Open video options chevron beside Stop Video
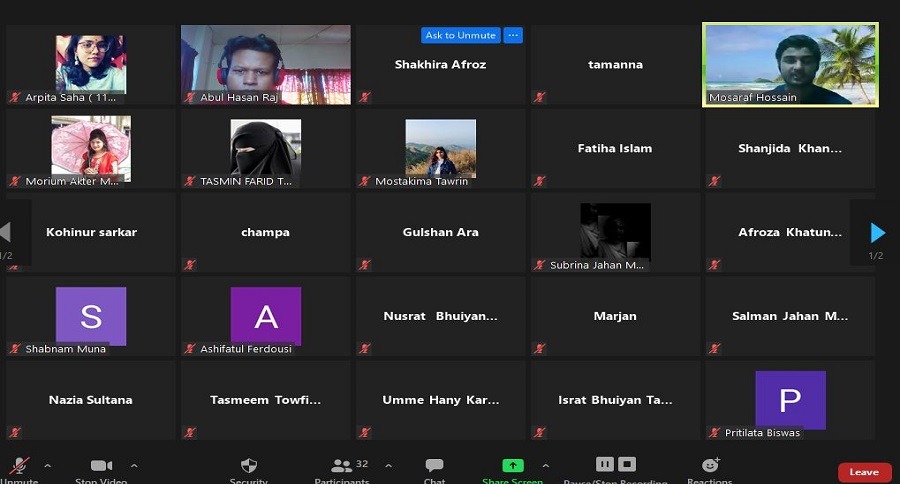900x484 pixels. pos(134,466)
